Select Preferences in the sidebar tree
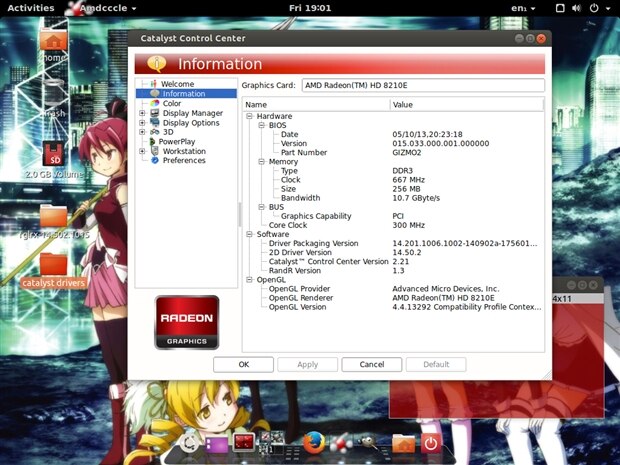The width and height of the screenshot is (620, 465). (x=183, y=160)
